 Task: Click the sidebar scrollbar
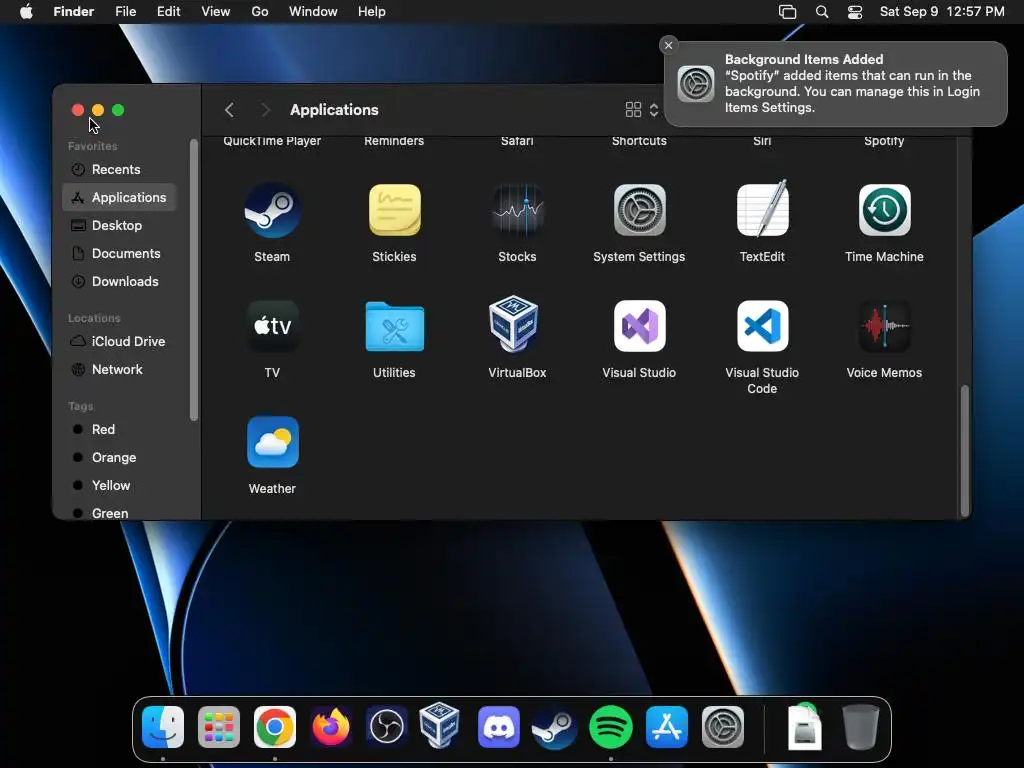tap(193, 280)
